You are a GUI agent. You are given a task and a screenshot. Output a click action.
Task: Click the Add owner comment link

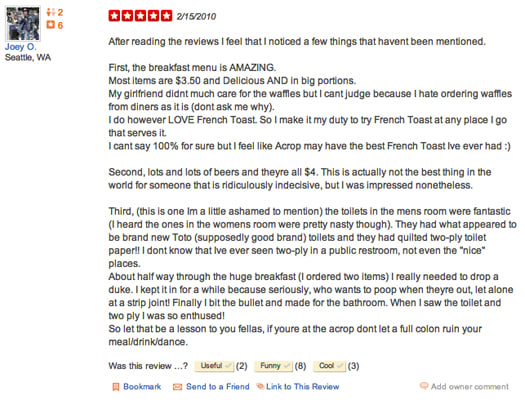(x=470, y=387)
